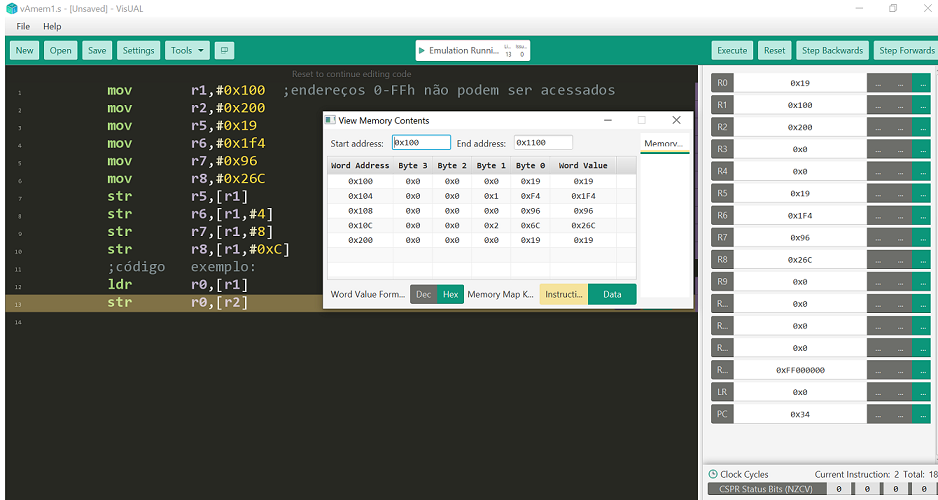Switch word value format to Dec

tap(423, 294)
